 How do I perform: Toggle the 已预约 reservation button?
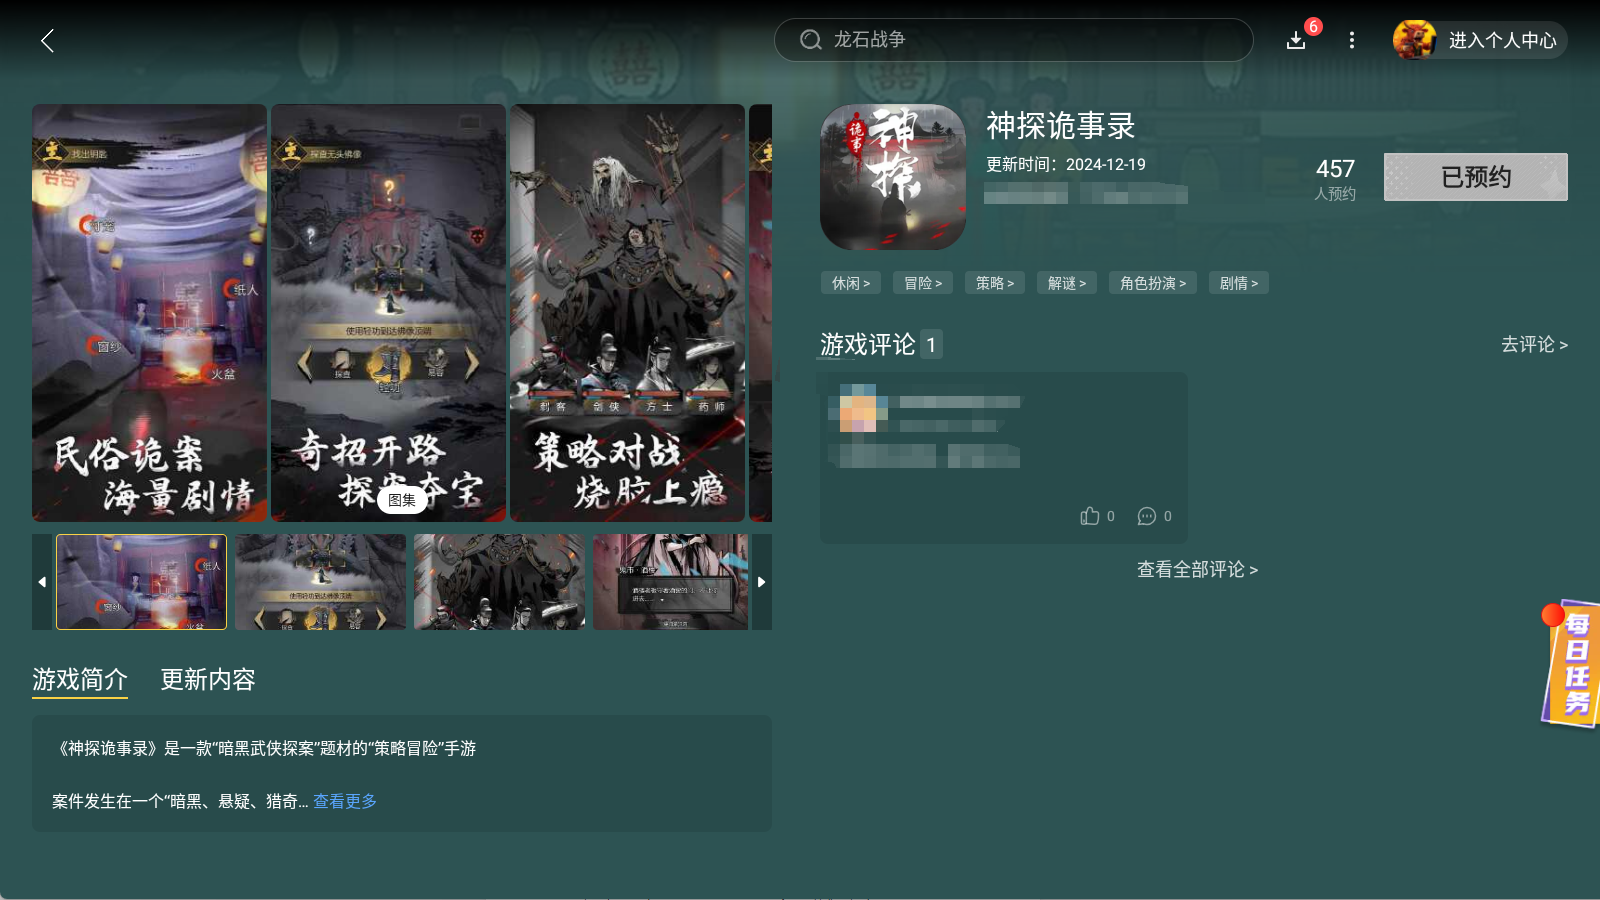1475,176
